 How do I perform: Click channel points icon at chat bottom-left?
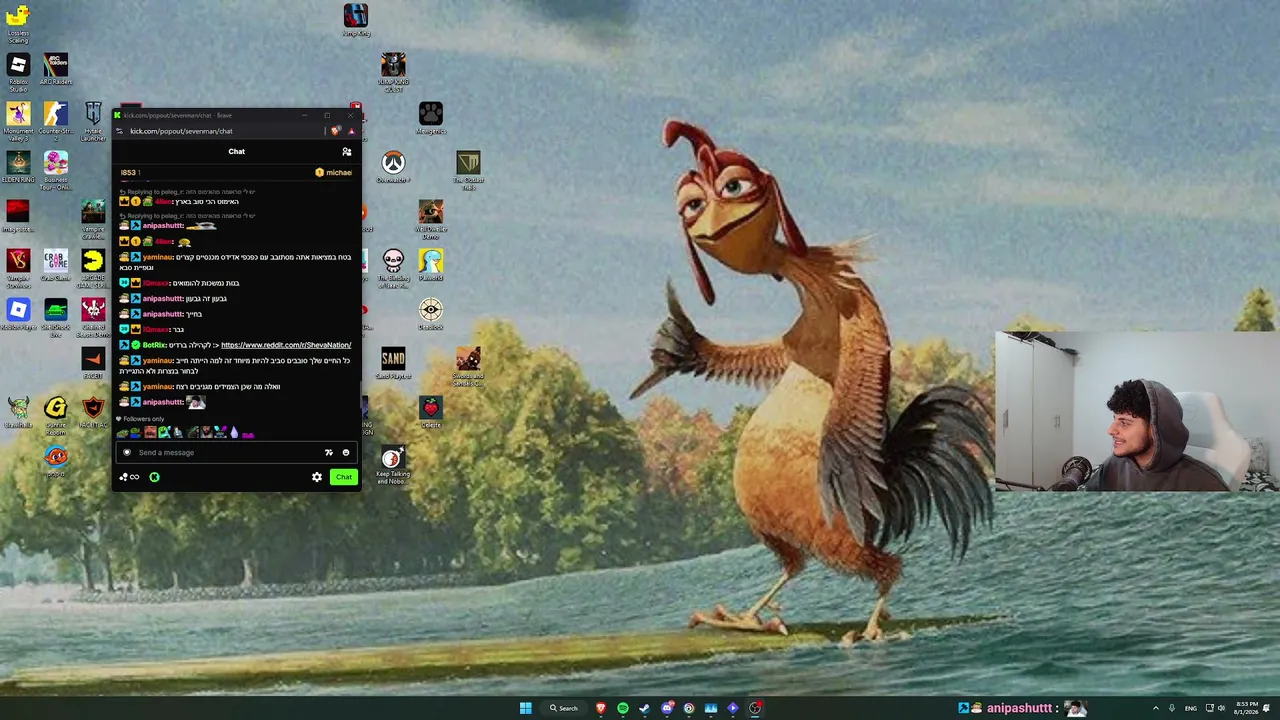[129, 477]
